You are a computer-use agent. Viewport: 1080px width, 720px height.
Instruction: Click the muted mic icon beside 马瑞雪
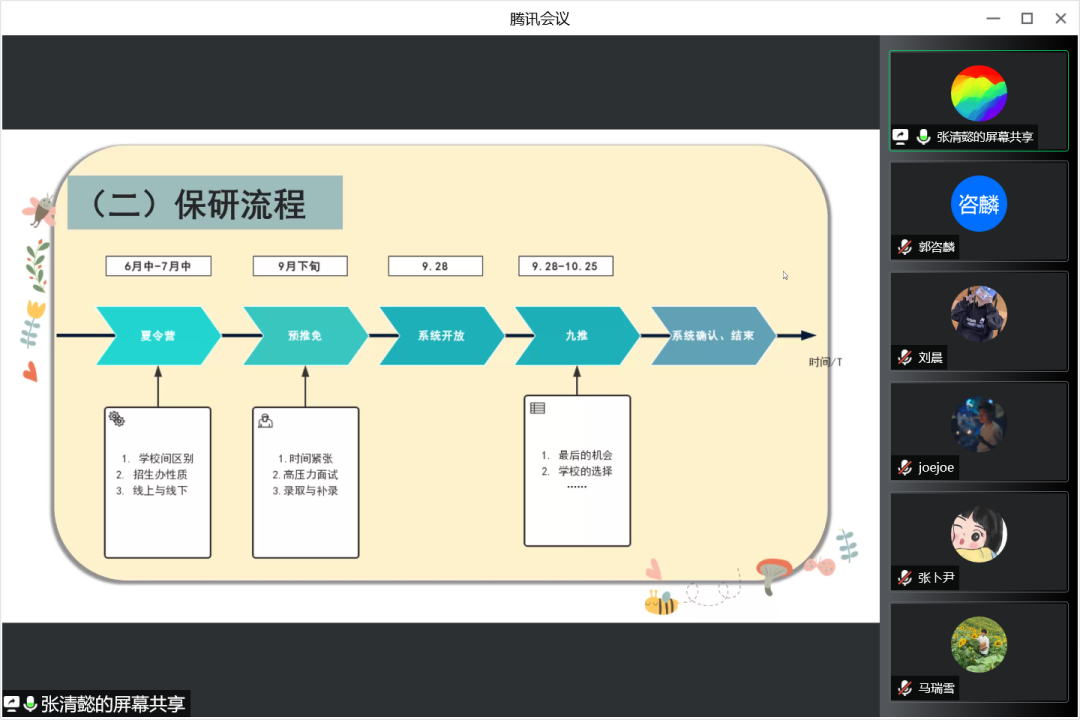[905, 687]
